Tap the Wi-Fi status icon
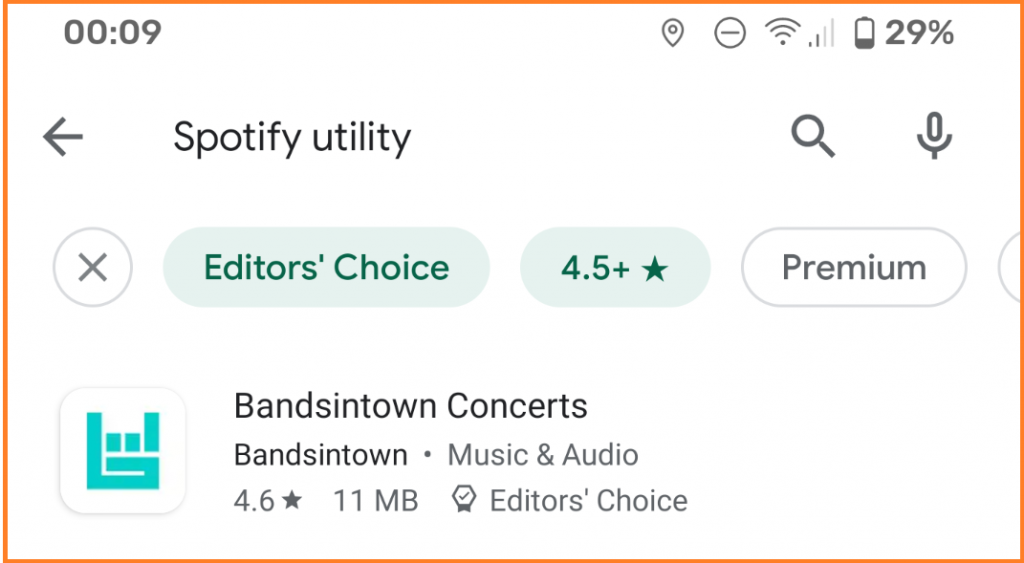Screen dimensions: 1024x563 click(x=780, y=34)
